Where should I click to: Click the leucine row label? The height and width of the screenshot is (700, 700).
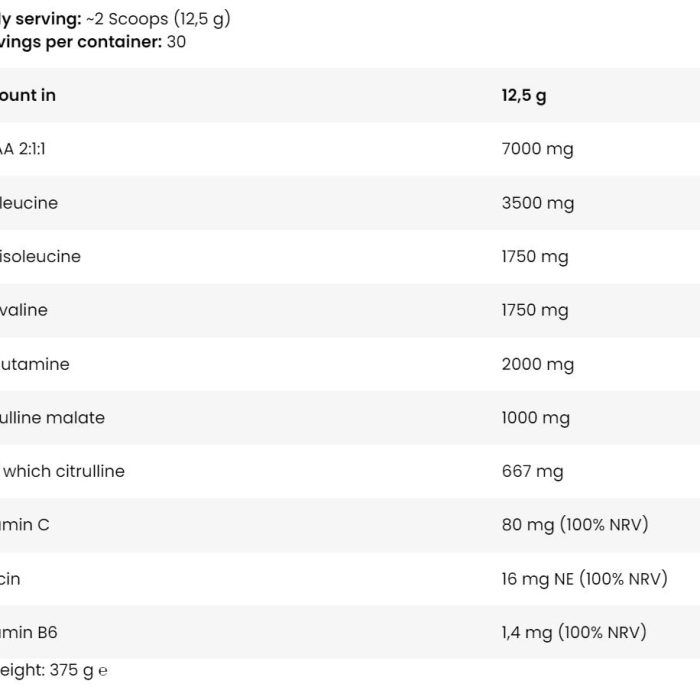point(29,203)
